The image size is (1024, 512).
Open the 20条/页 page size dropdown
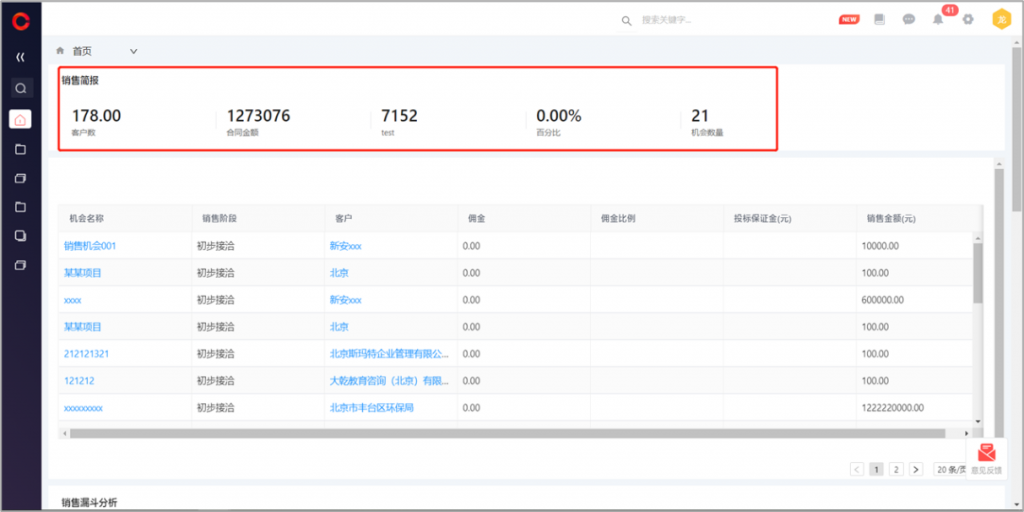point(951,469)
